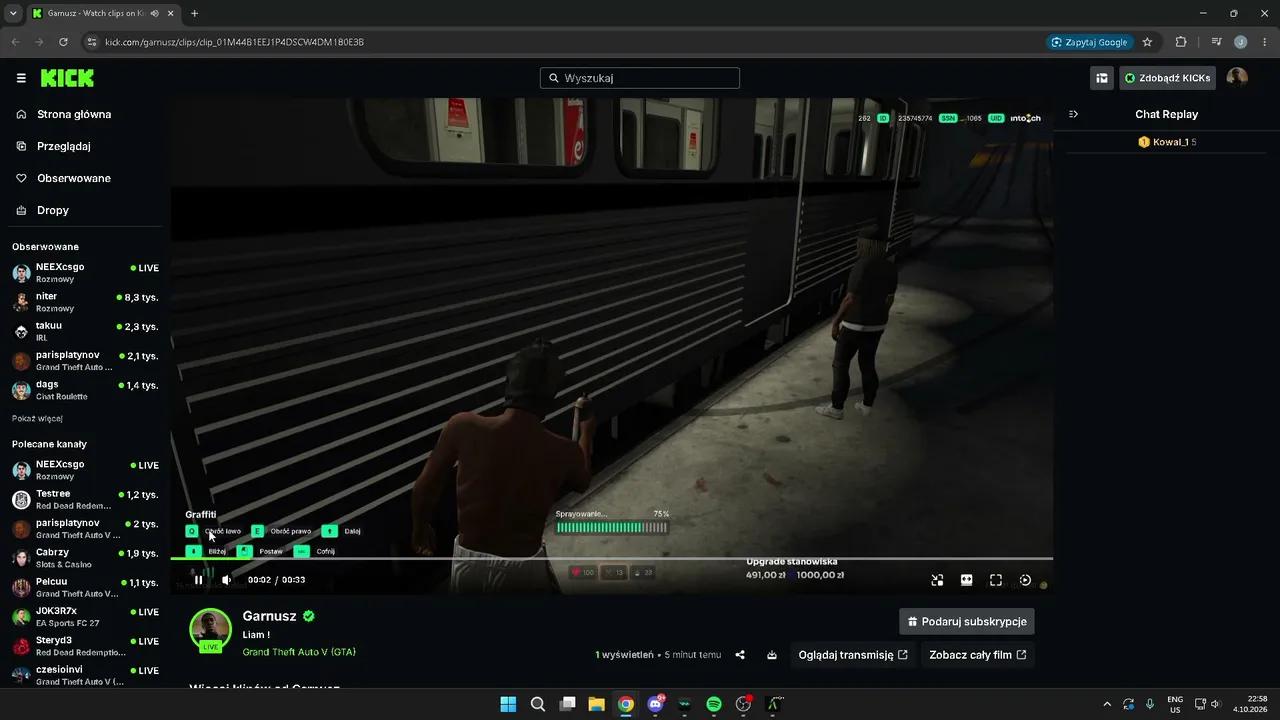Screen dimensions: 1280x720
Task: Collapse sidebar with the hamburger menu icon
Action: coord(21,78)
